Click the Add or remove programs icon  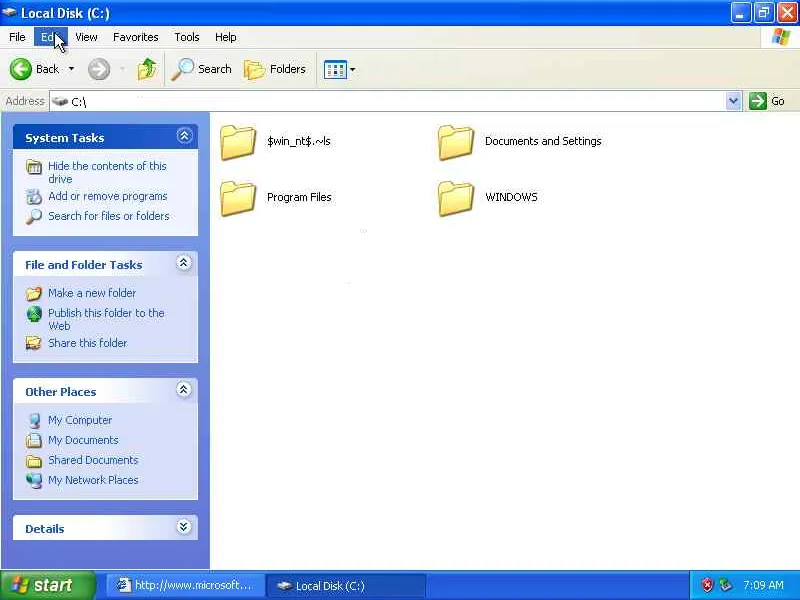34,196
